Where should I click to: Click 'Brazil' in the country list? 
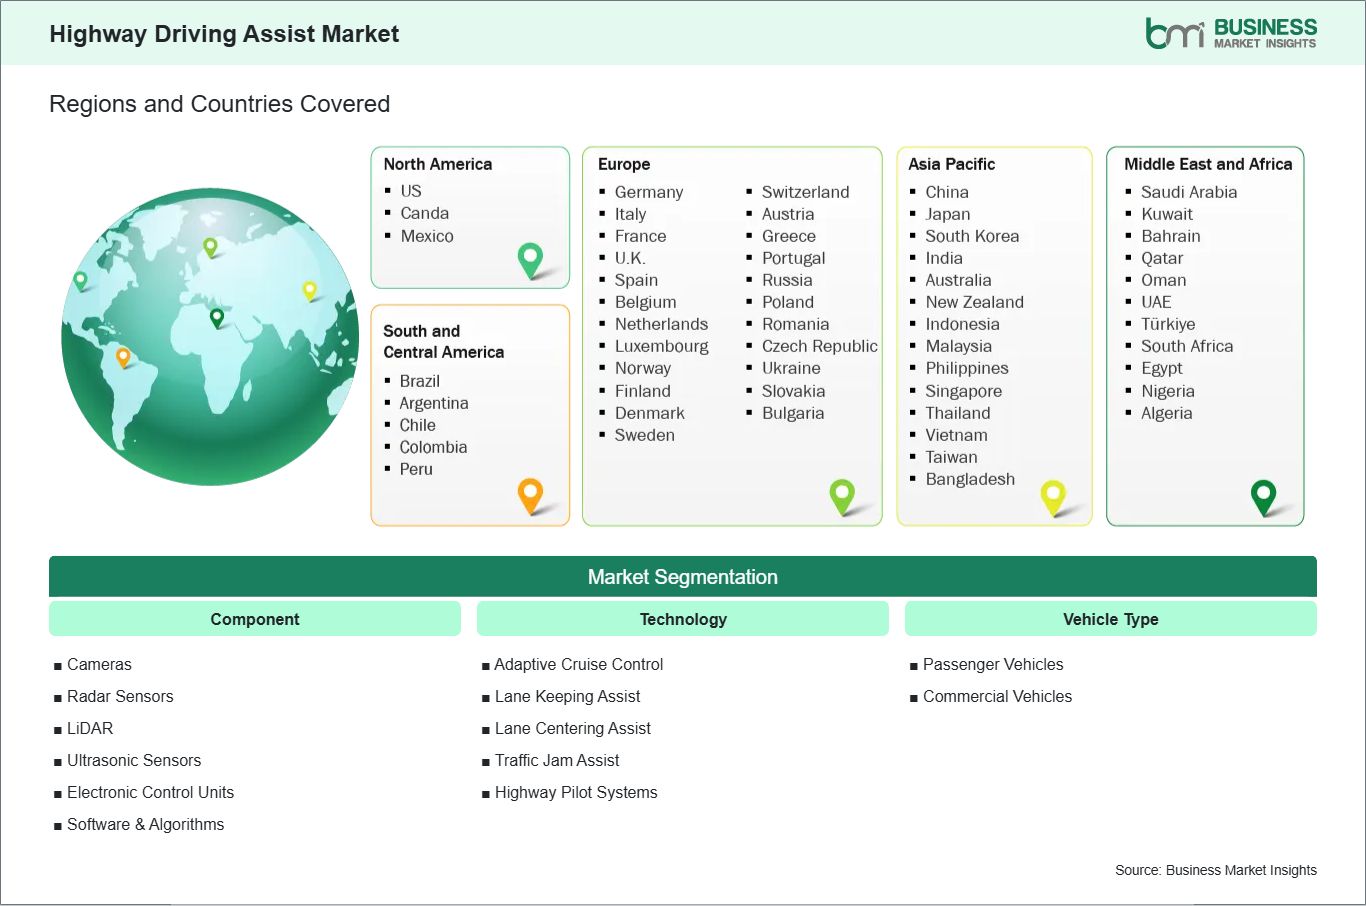420,381
